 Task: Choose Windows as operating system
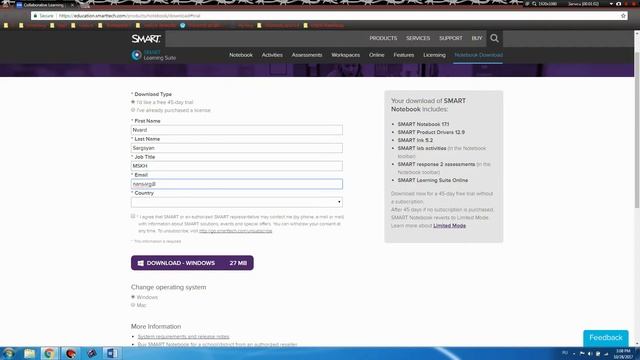click(x=133, y=297)
